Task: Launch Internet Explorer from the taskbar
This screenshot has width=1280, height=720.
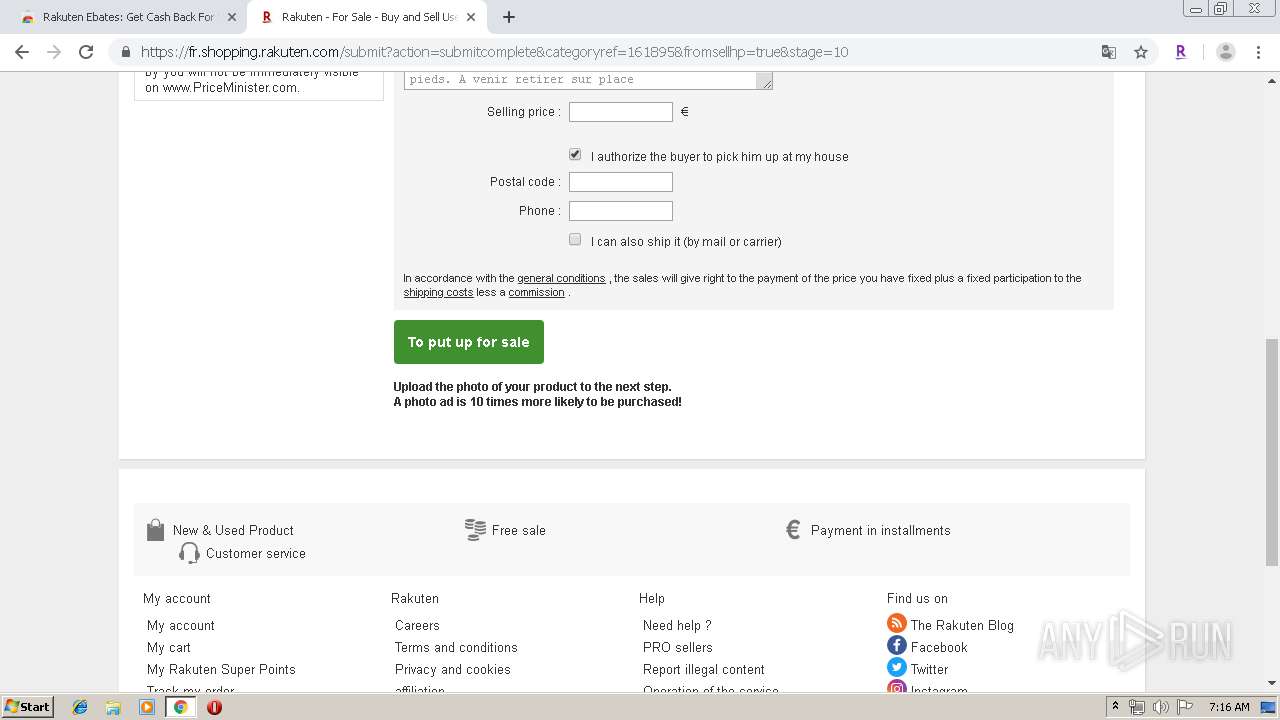Action: (80, 707)
